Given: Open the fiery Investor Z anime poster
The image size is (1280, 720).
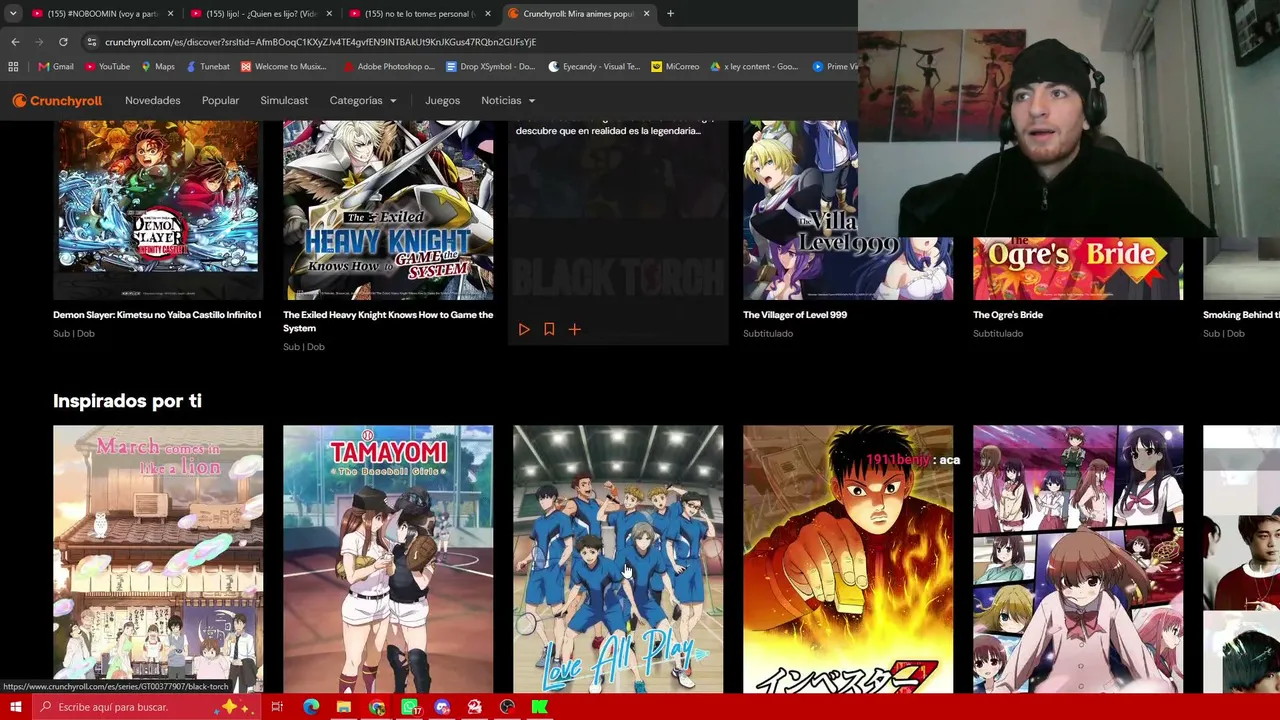Looking at the screenshot, I should tap(848, 559).
